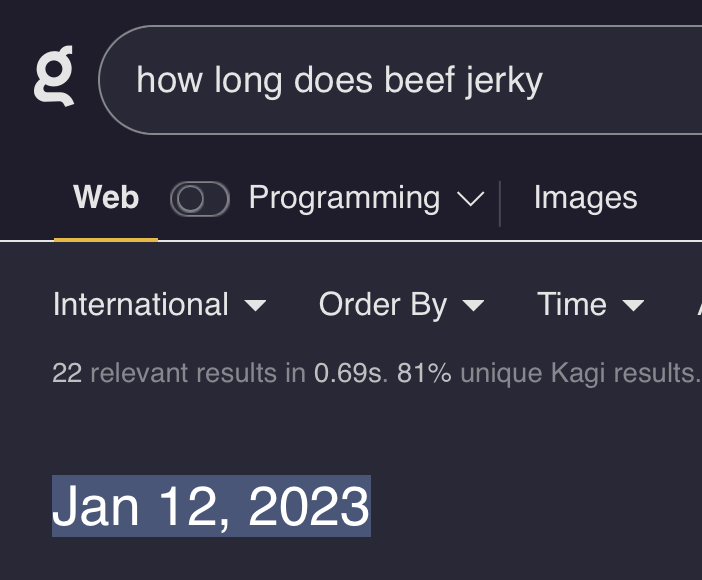Click the cut-off filter right of Time
The height and width of the screenshot is (580, 702).
698,304
